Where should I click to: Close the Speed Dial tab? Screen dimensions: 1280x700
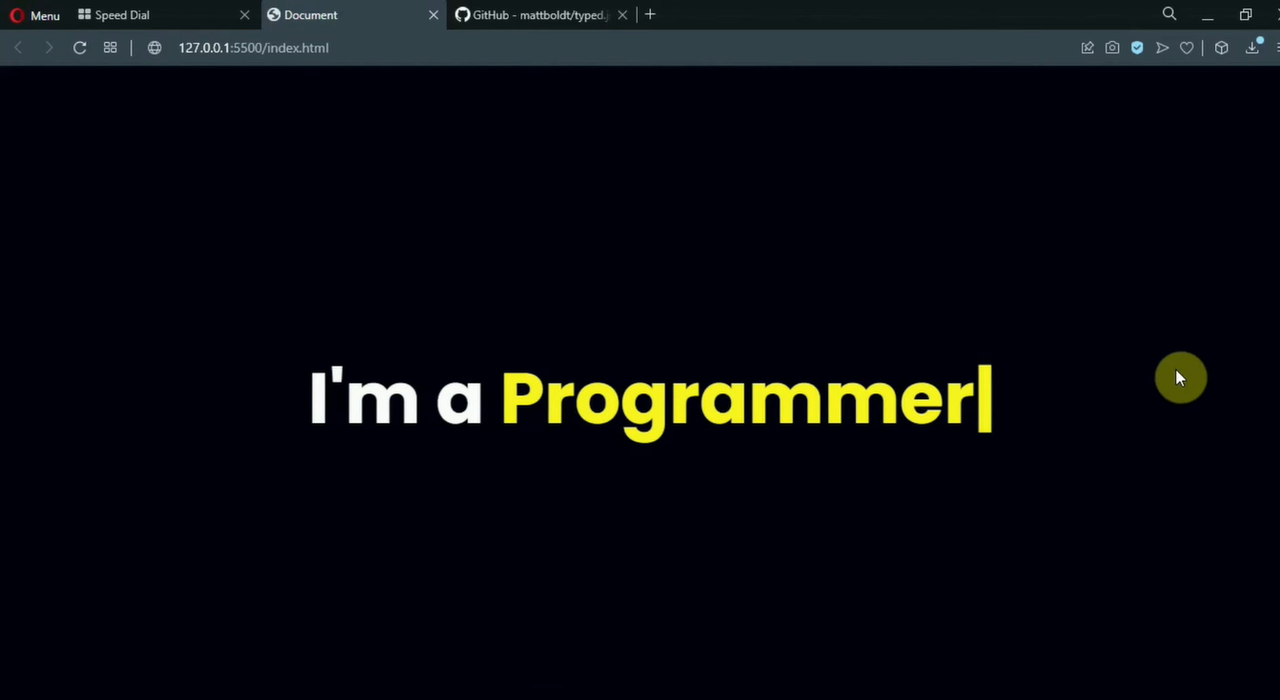[244, 15]
